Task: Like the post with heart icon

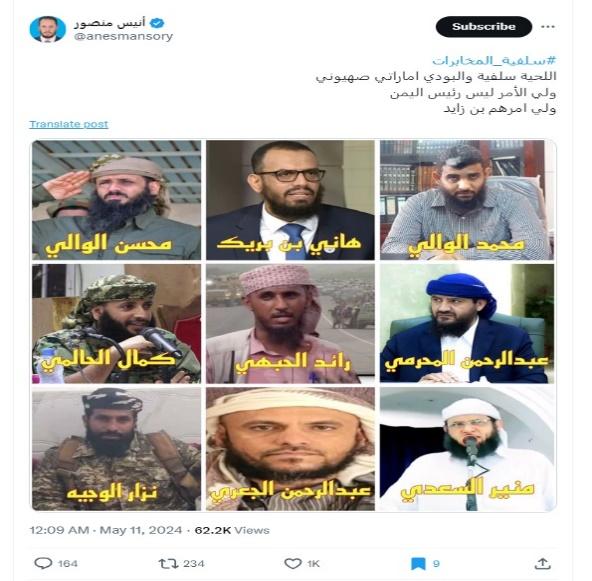Action: (293, 563)
